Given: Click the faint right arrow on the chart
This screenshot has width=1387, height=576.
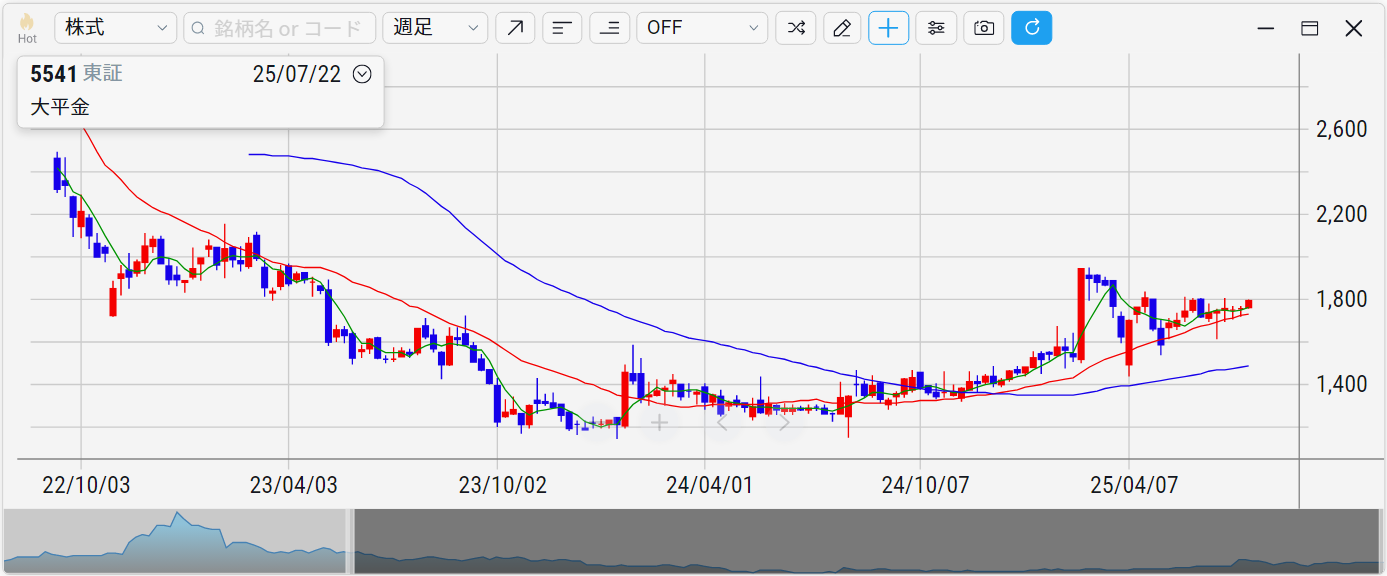Looking at the screenshot, I should (x=785, y=423).
